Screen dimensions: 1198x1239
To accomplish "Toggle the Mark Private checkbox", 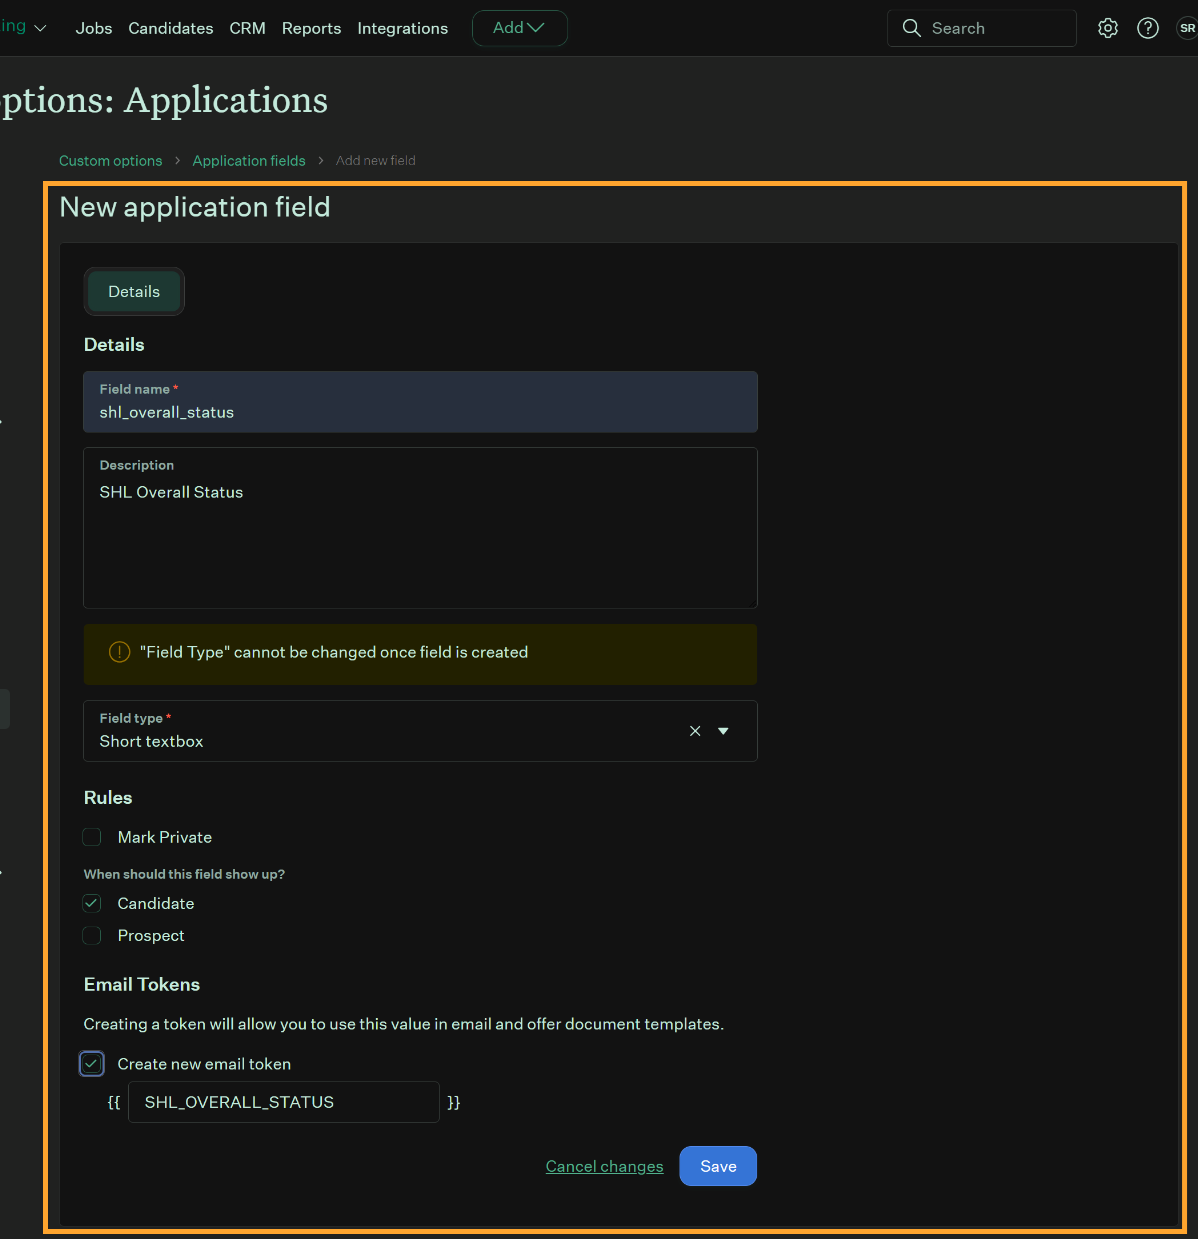I will [92, 837].
